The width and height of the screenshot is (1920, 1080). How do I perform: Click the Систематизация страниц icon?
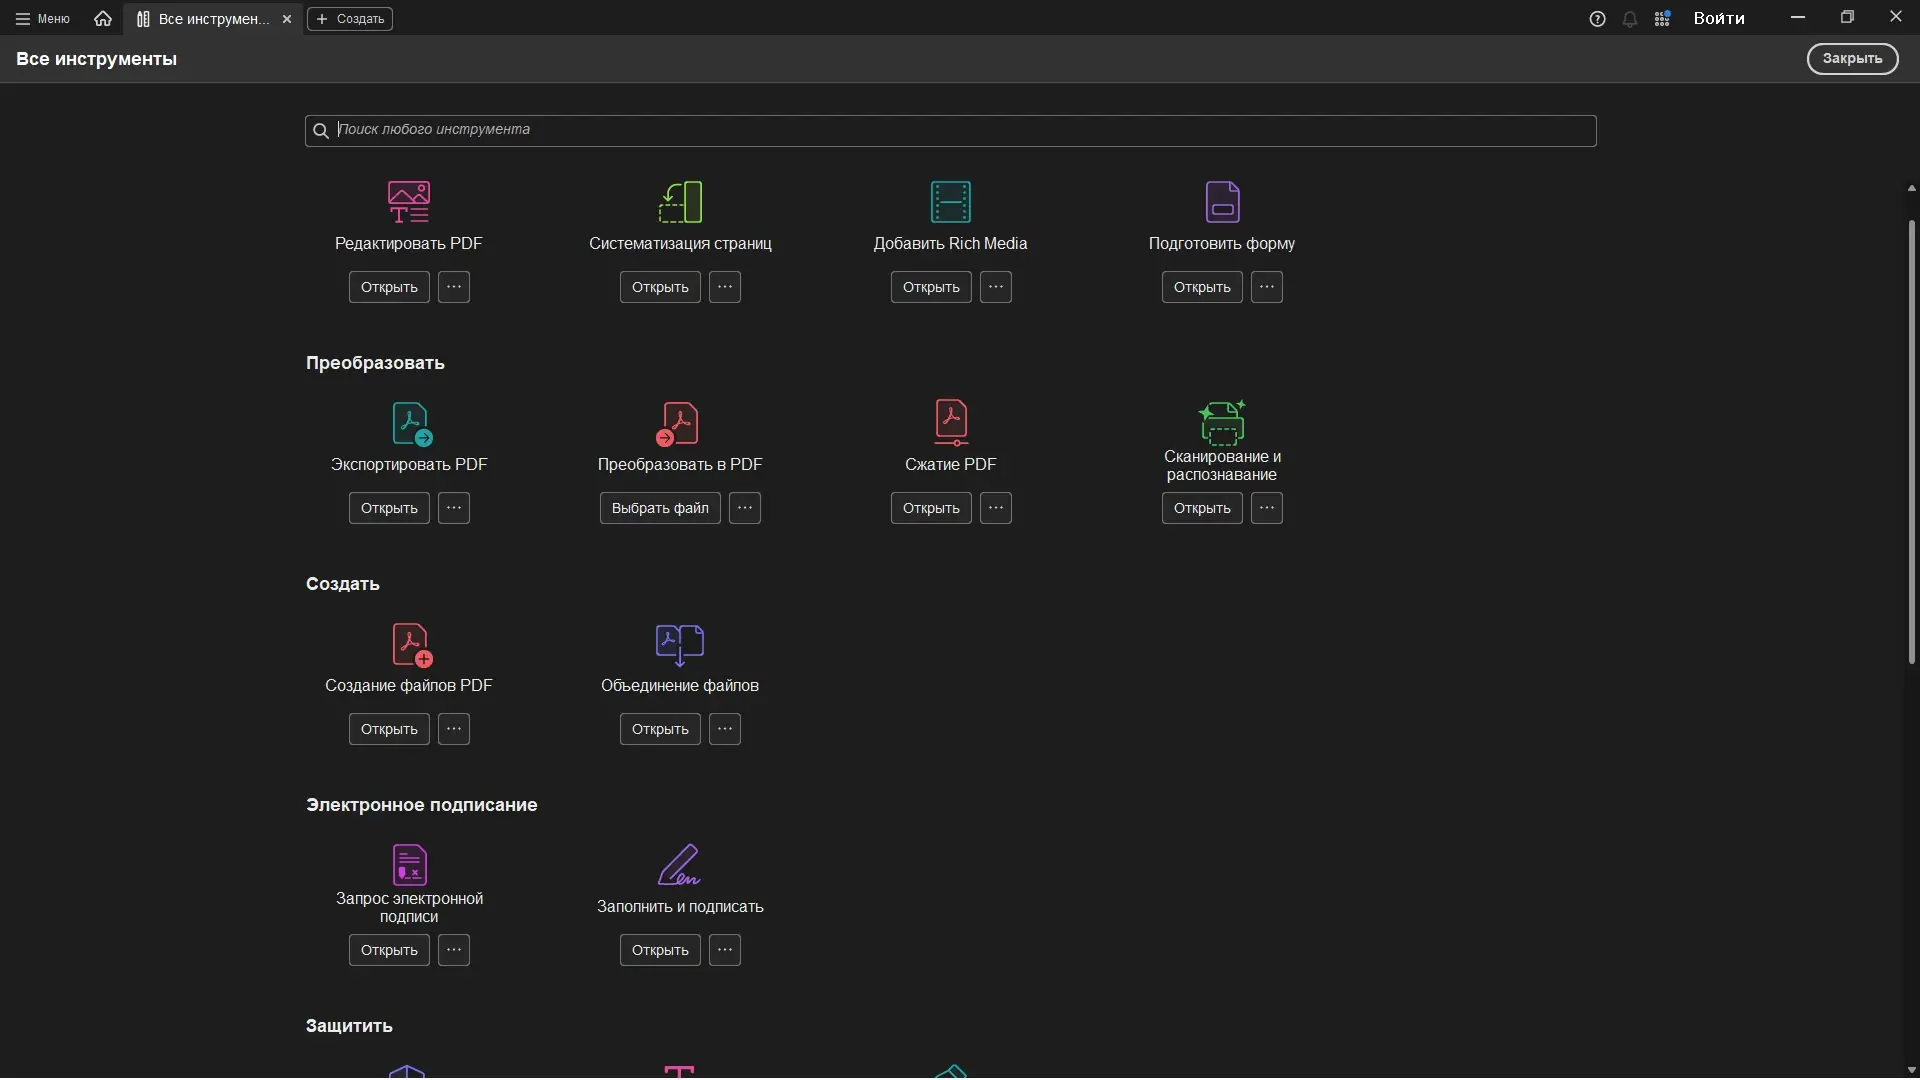[x=680, y=202]
